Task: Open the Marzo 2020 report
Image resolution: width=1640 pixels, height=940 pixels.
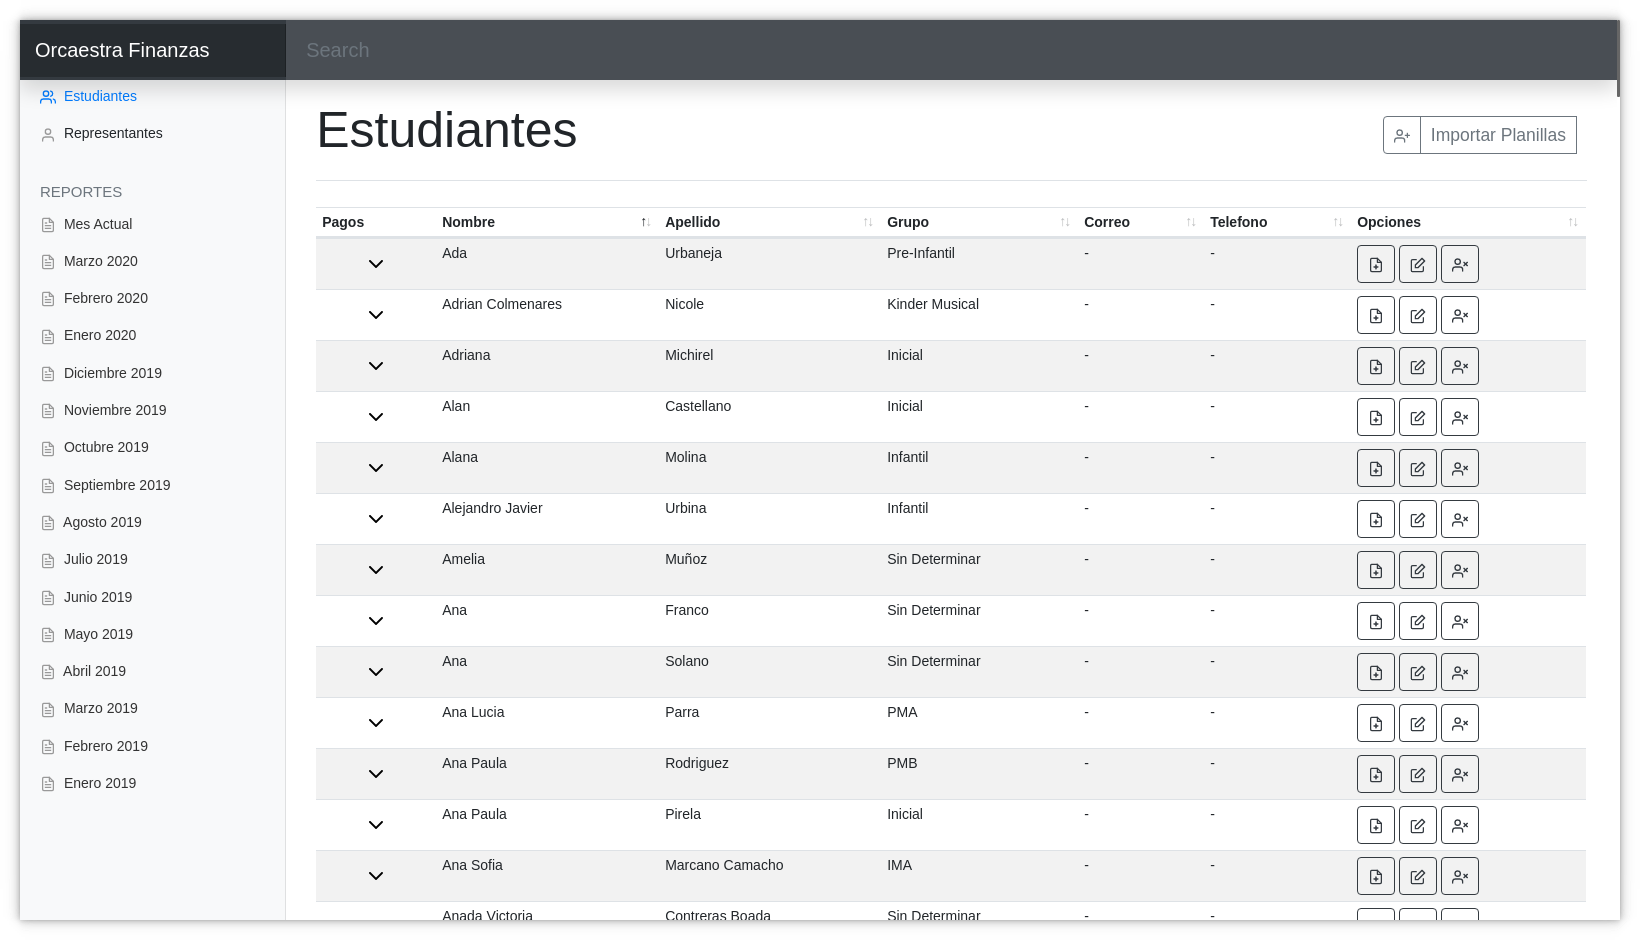Action: 101,261
